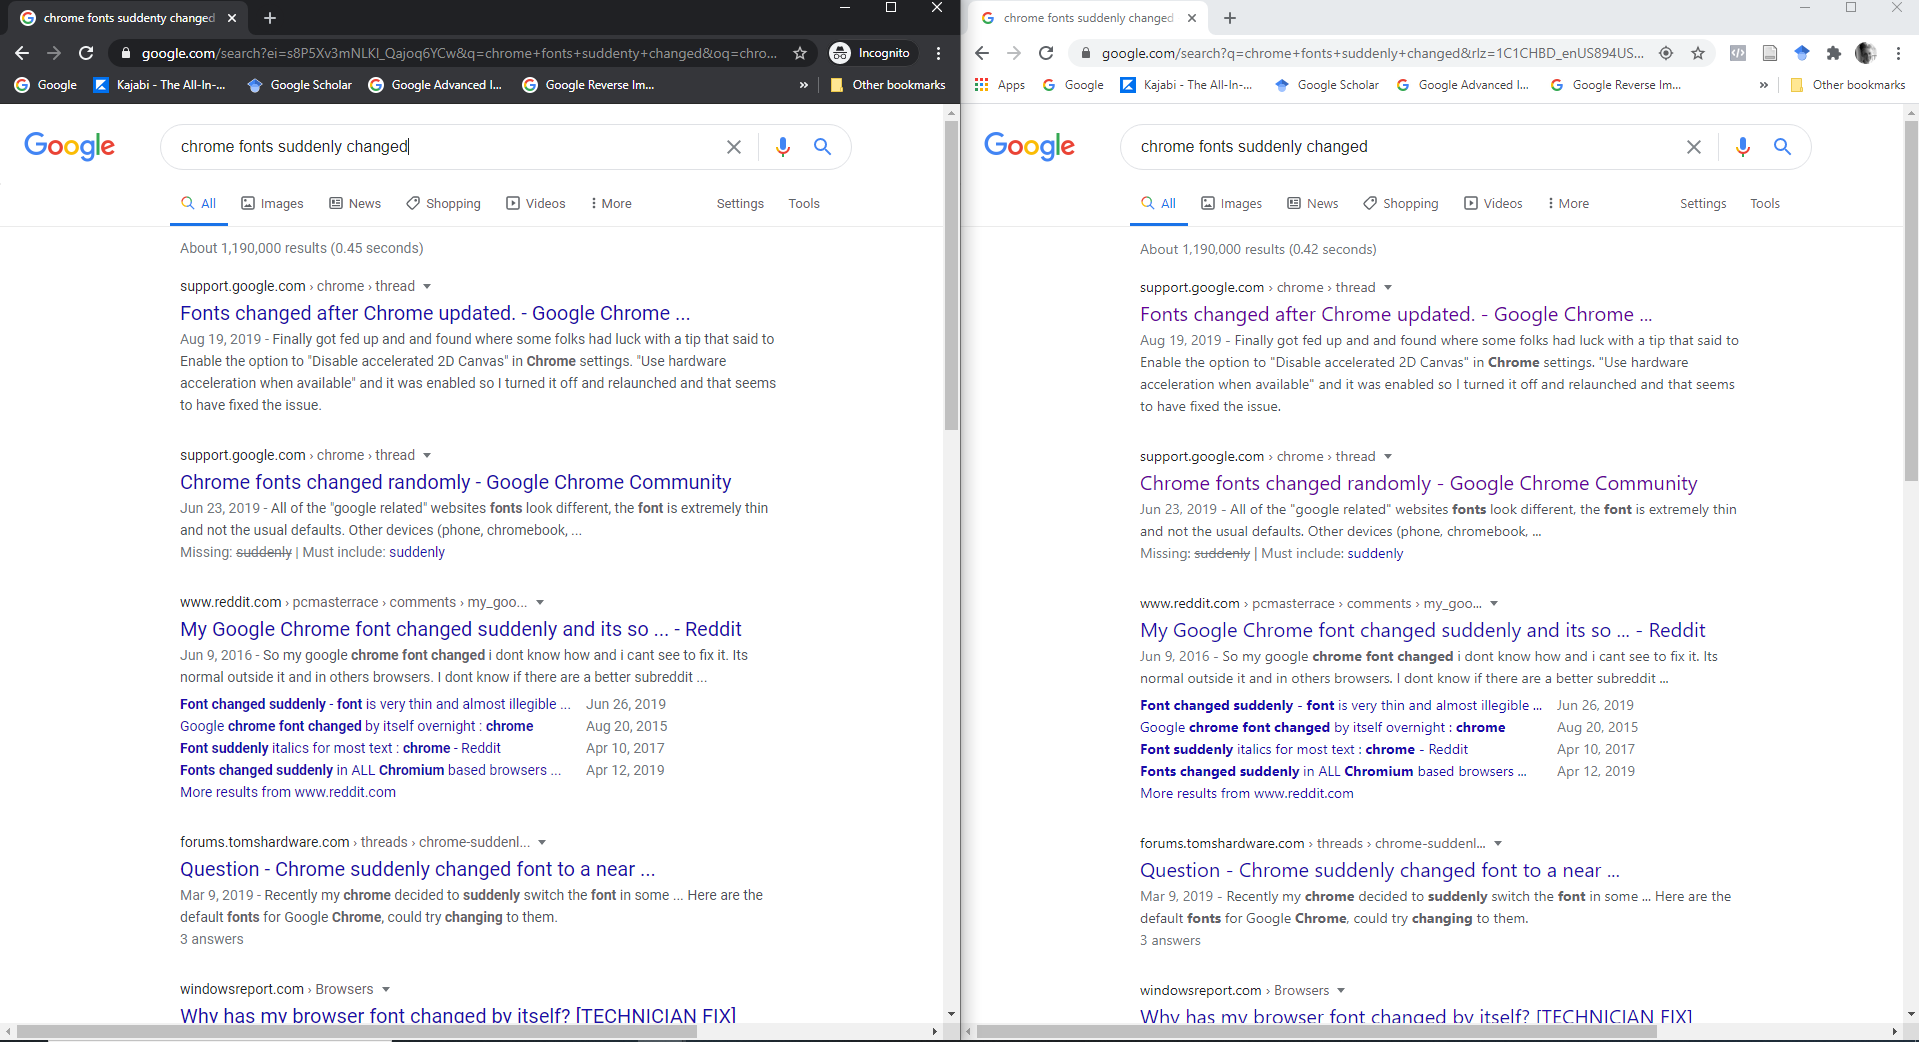Screen dimensions: 1919x1042
Task: Click the code brackets extension icon
Action: (x=1738, y=53)
